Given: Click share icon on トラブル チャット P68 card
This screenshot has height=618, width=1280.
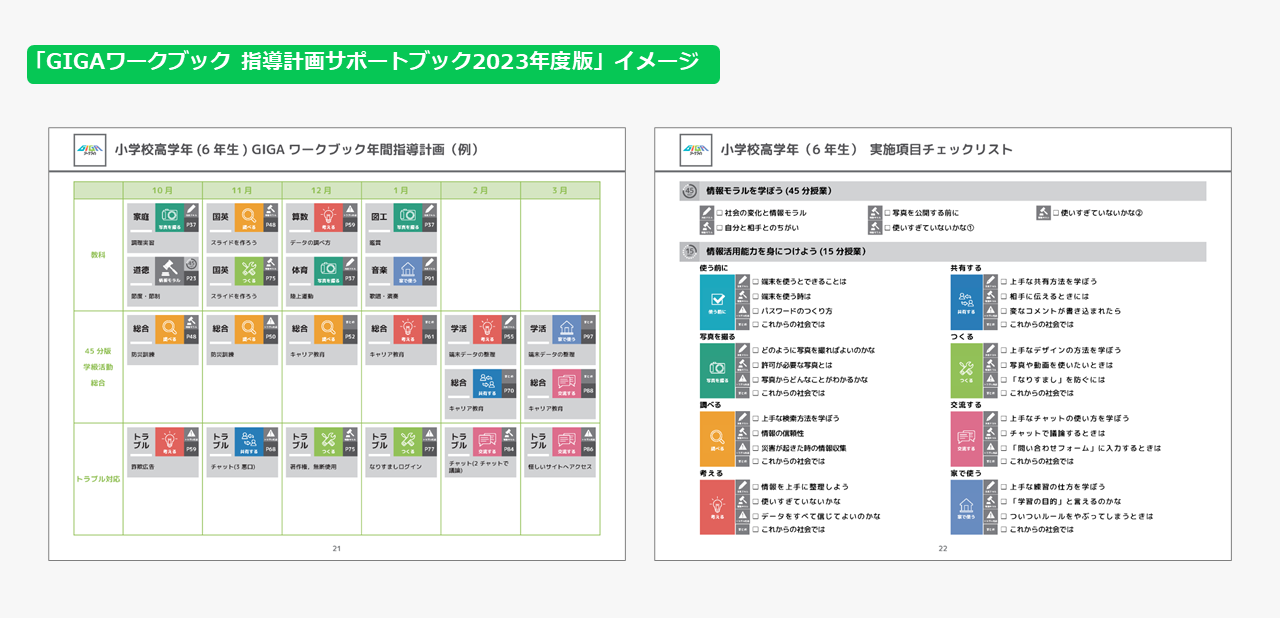Looking at the screenshot, I should point(249,441).
